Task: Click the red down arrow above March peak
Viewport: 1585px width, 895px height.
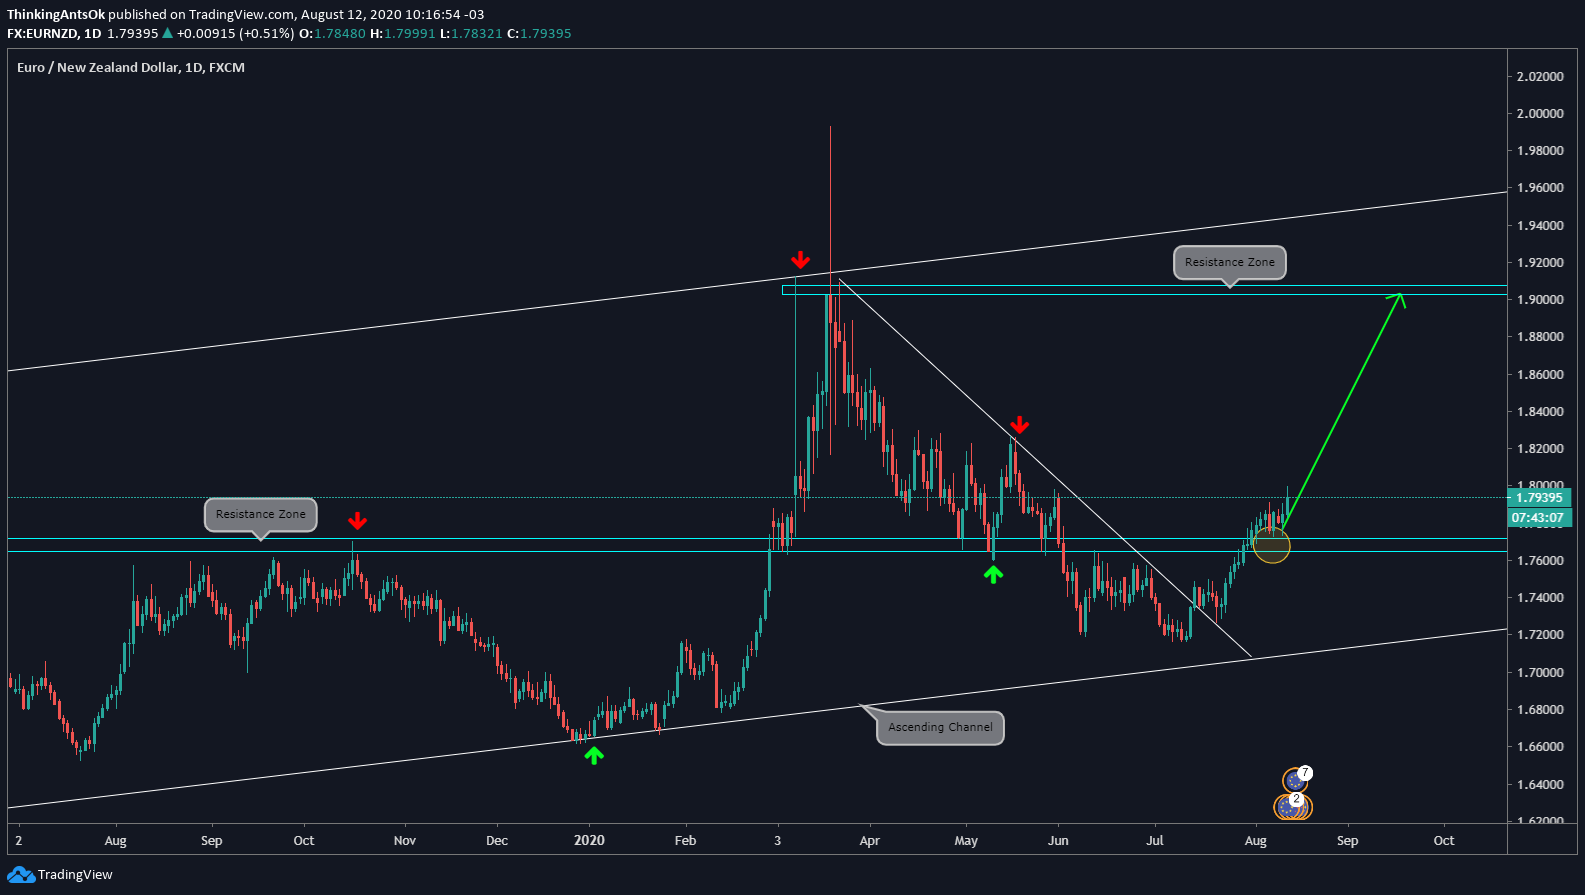Action: tap(800, 260)
